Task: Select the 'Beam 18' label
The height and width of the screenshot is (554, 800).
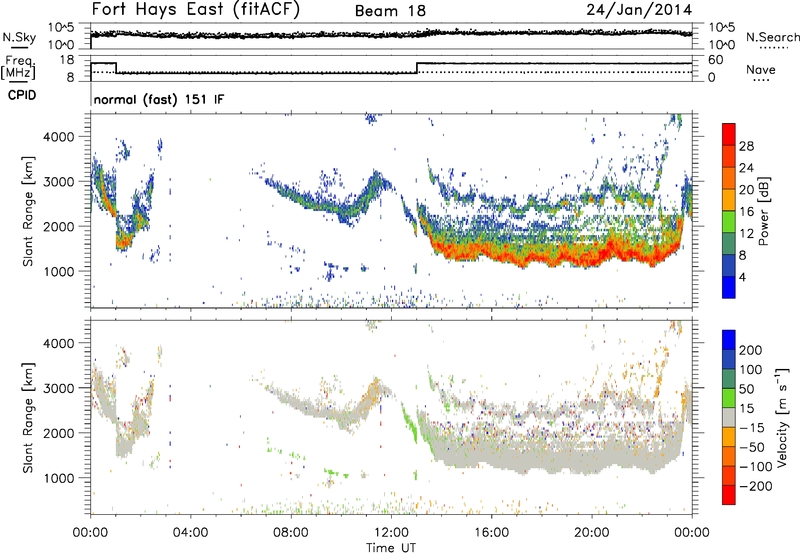Action: (390, 11)
